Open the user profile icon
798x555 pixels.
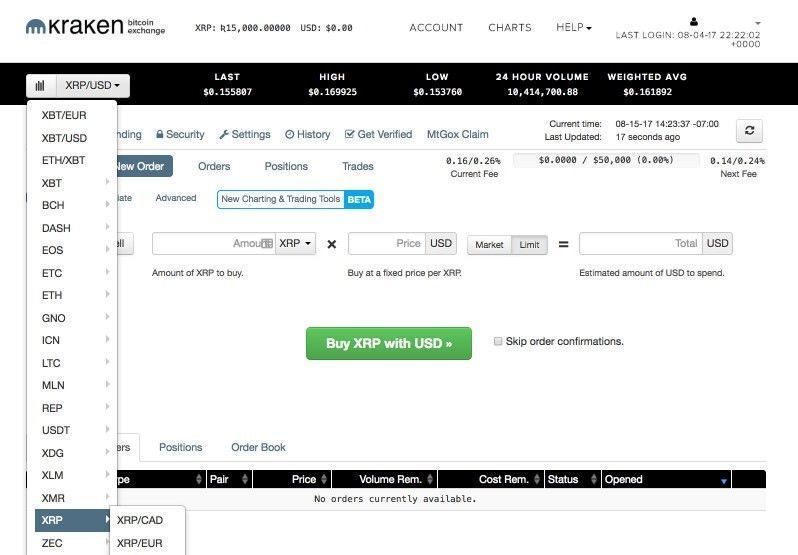[694, 21]
